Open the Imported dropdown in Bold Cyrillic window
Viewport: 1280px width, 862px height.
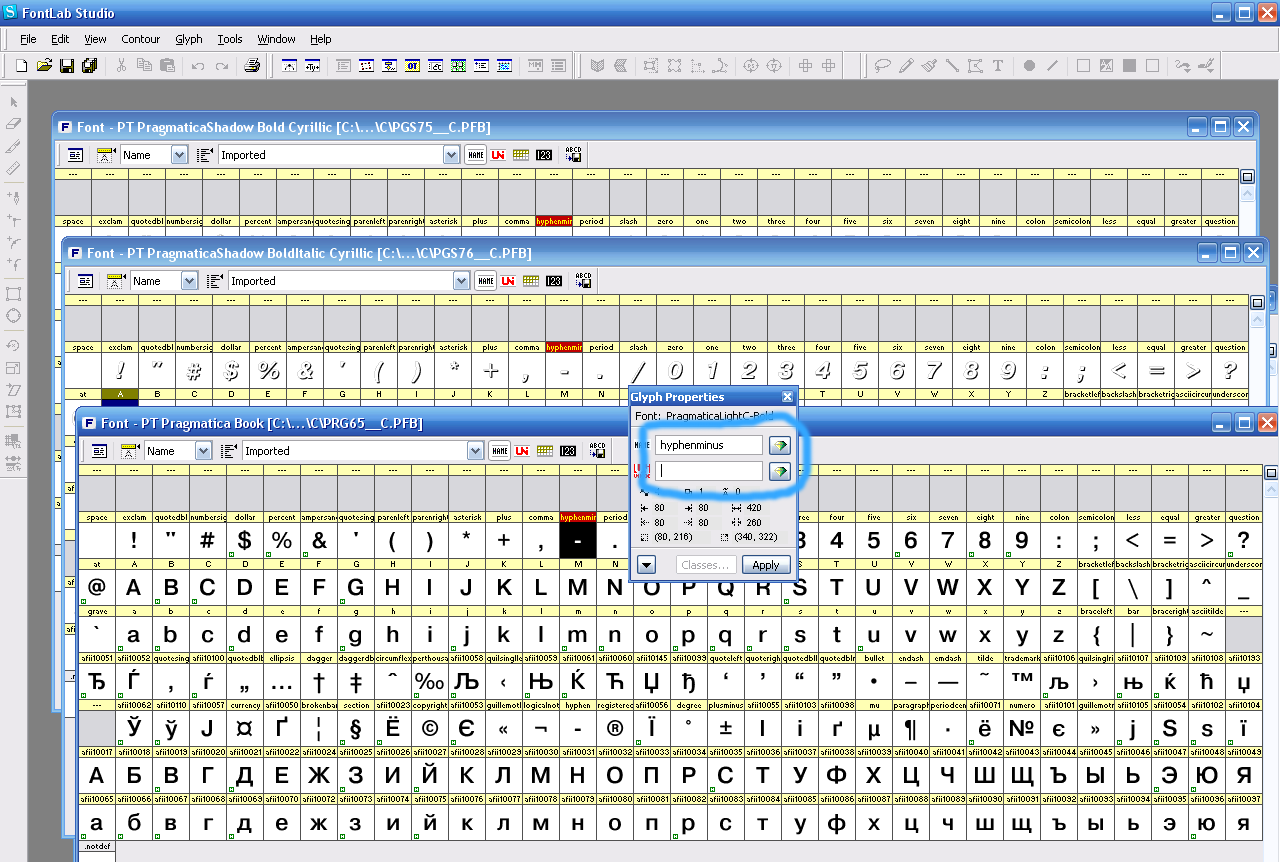click(451, 155)
